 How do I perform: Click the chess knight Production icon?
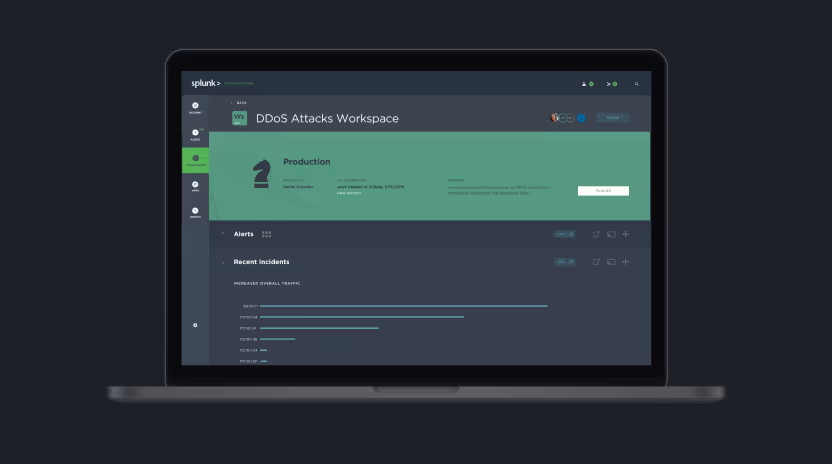261,174
